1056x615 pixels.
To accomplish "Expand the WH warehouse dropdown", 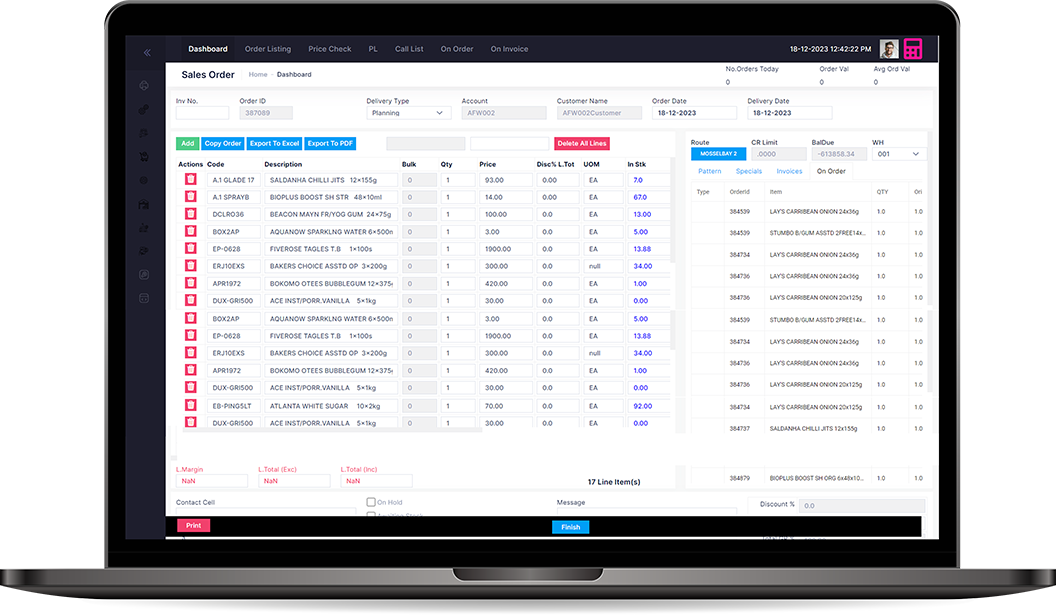I will [x=898, y=154].
